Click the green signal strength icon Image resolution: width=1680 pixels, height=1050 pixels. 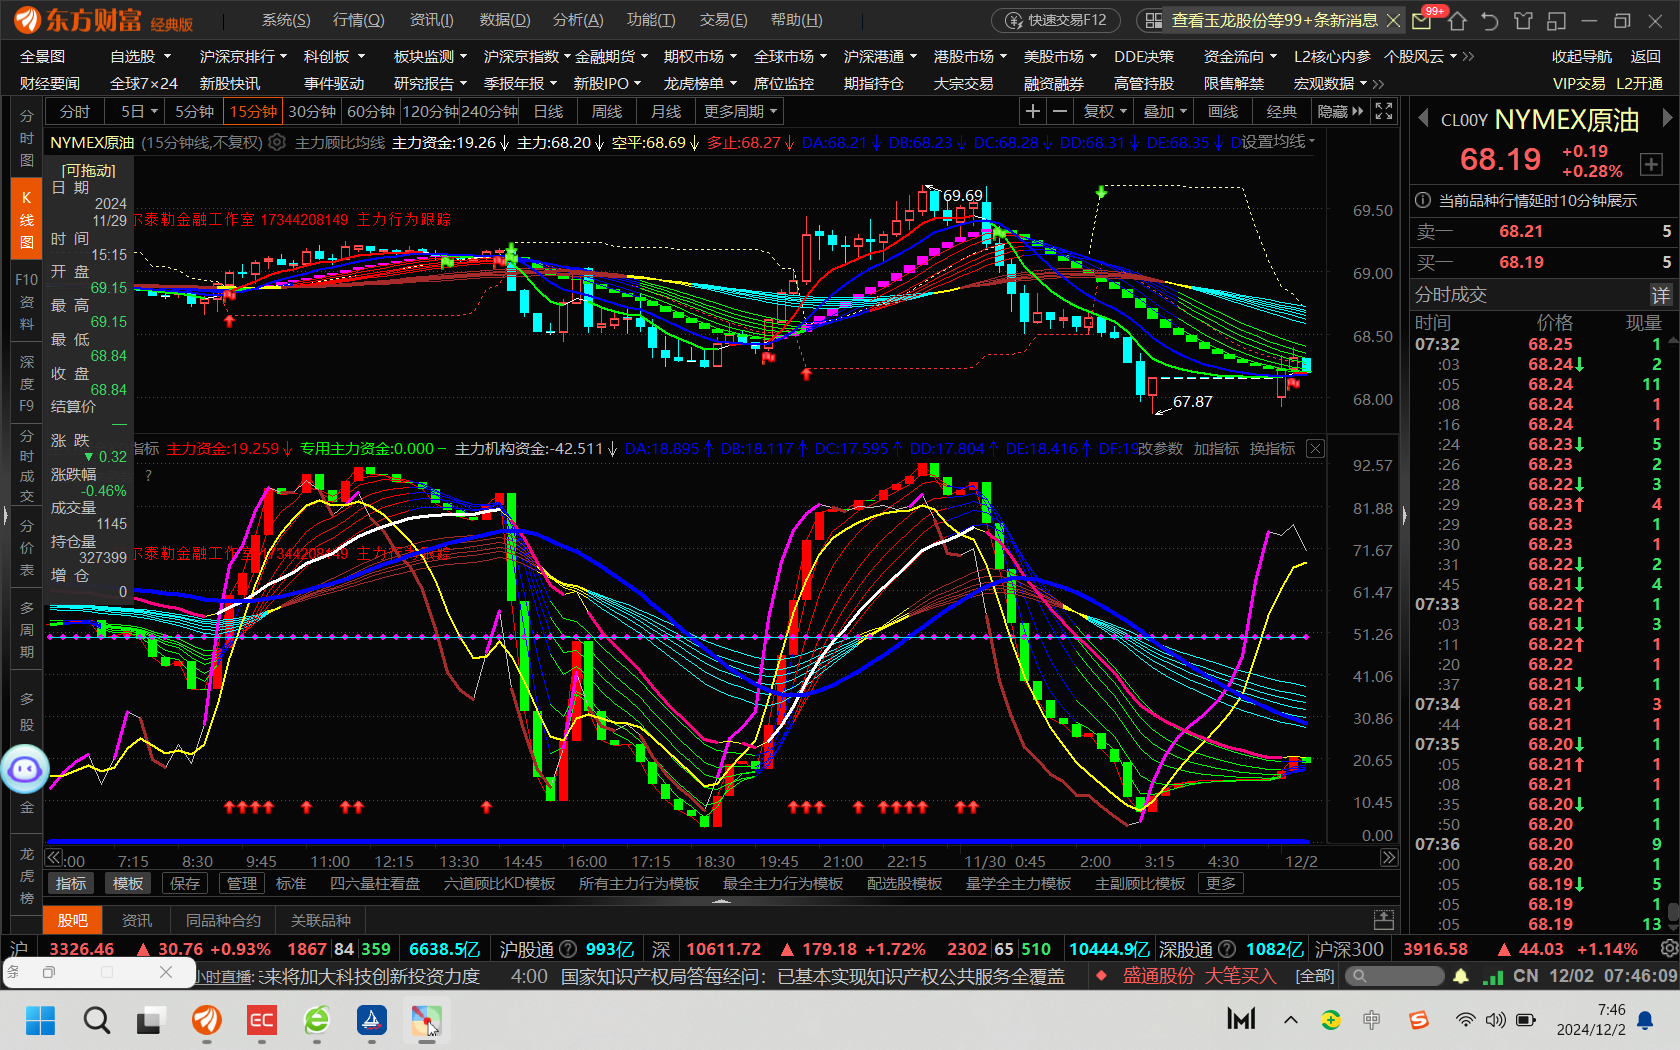(1493, 976)
